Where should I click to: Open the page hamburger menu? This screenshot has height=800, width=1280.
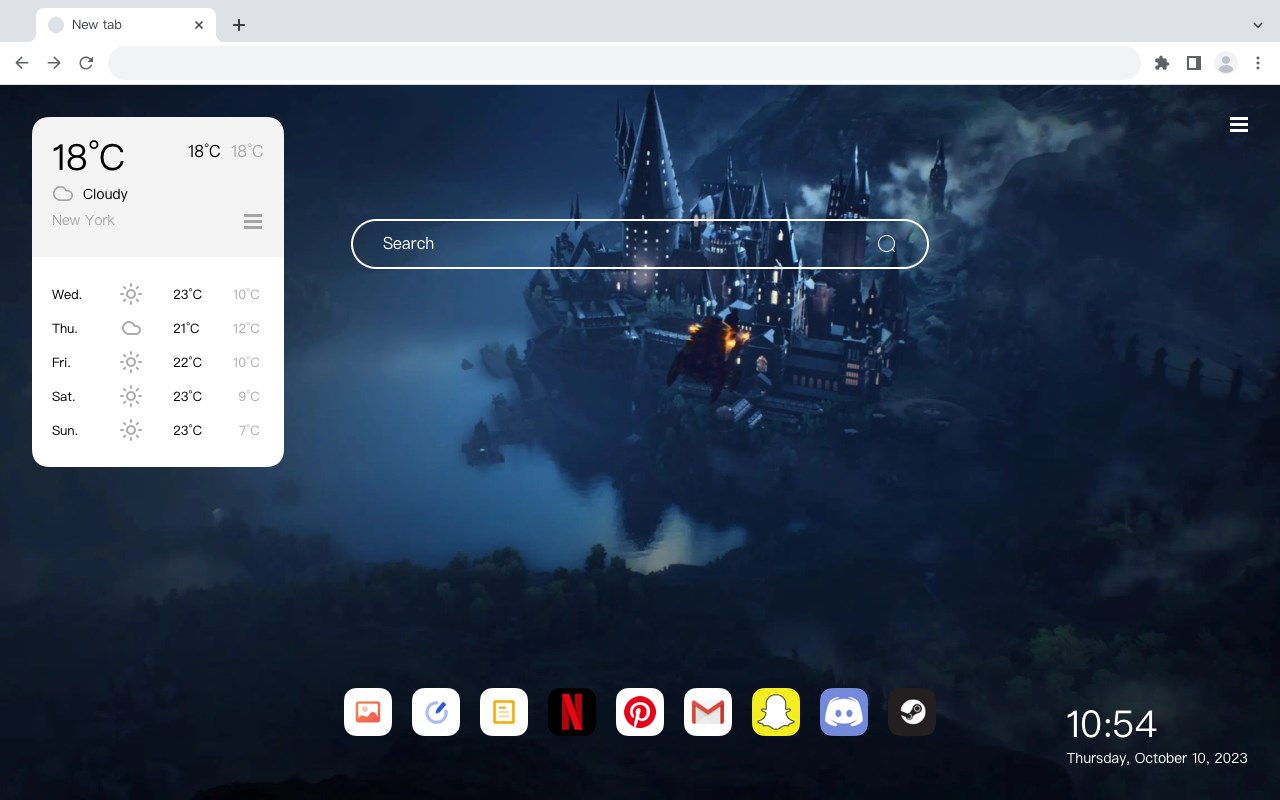pyautogui.click(x=1239, y=125)
